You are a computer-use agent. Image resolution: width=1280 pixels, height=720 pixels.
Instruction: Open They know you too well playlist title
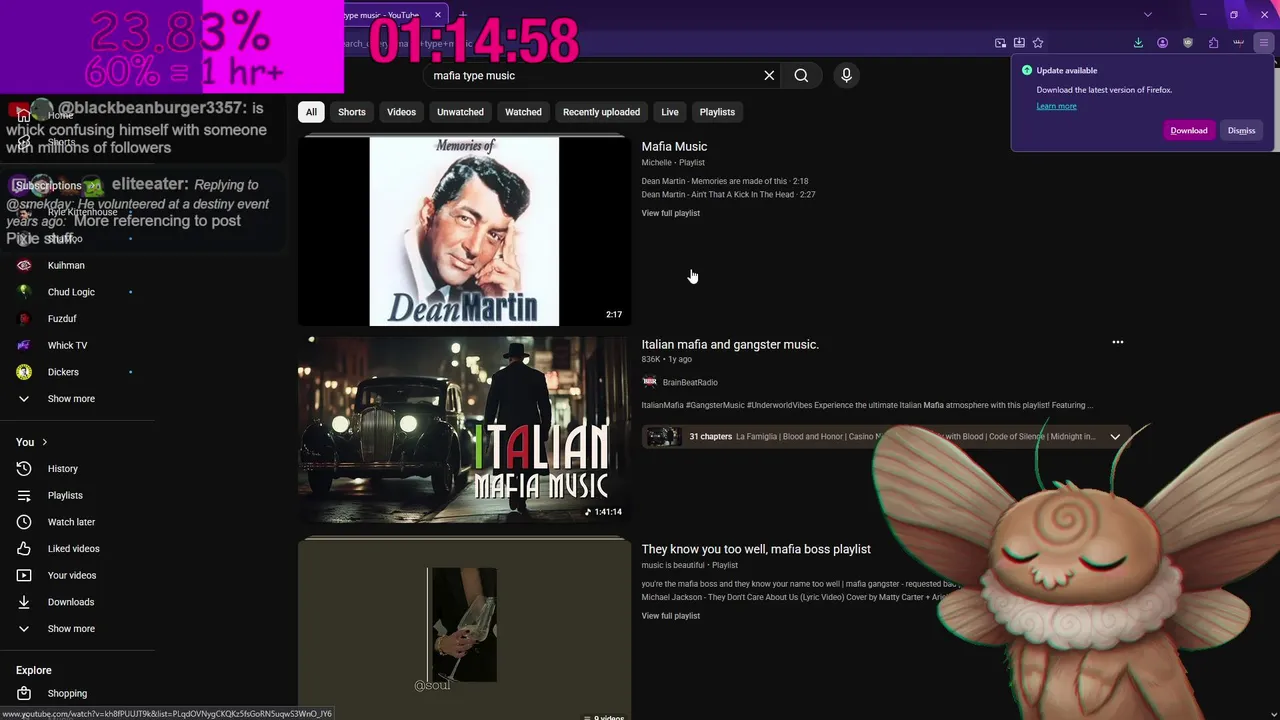tap(756, 549)
